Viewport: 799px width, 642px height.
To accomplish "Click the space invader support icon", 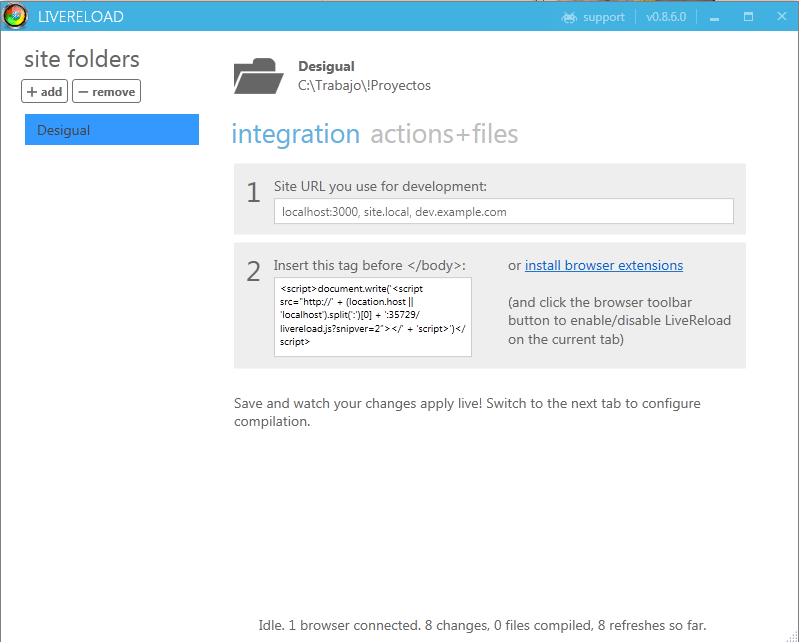I will [569, 17].
